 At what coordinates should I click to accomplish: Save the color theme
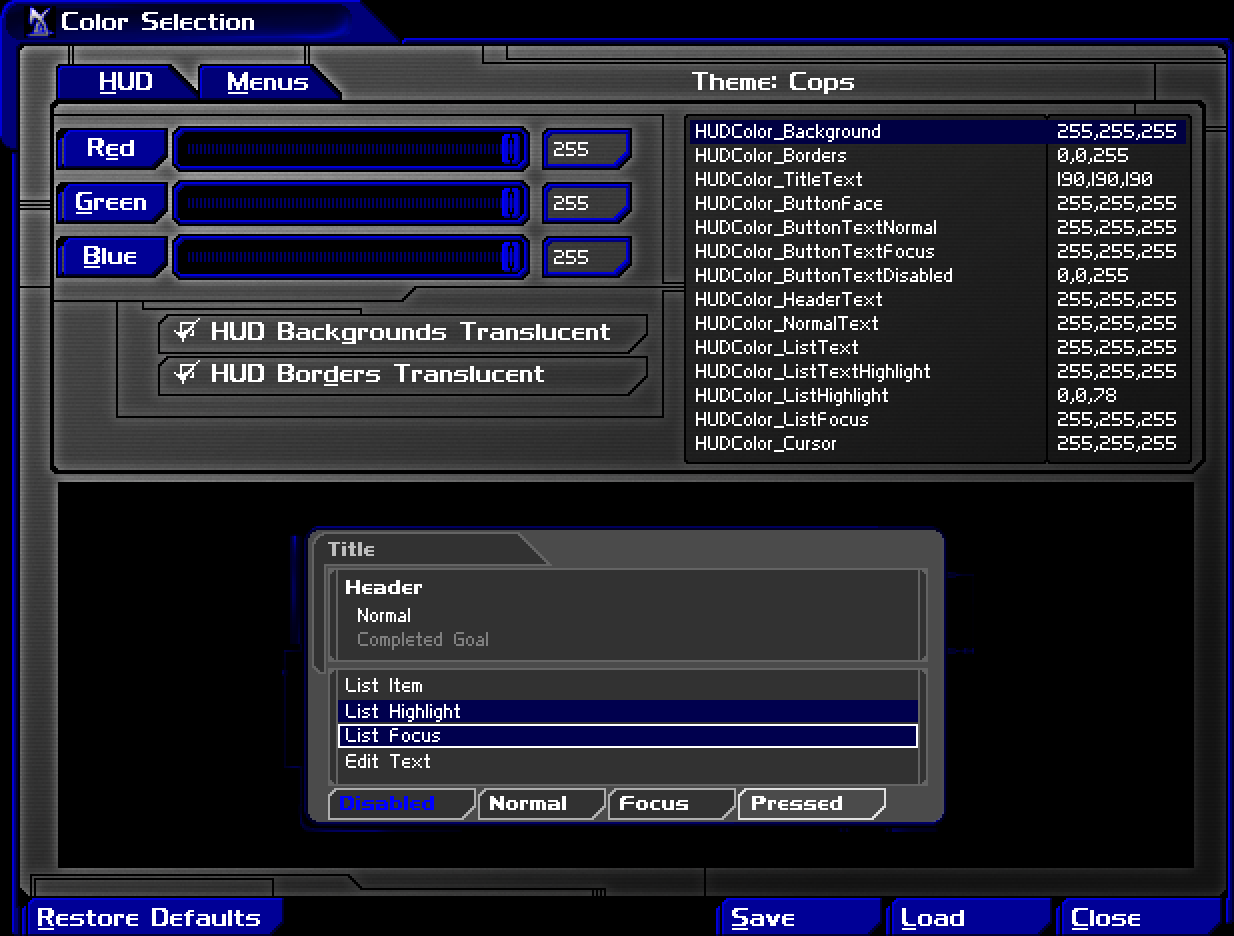click(798, 918)
